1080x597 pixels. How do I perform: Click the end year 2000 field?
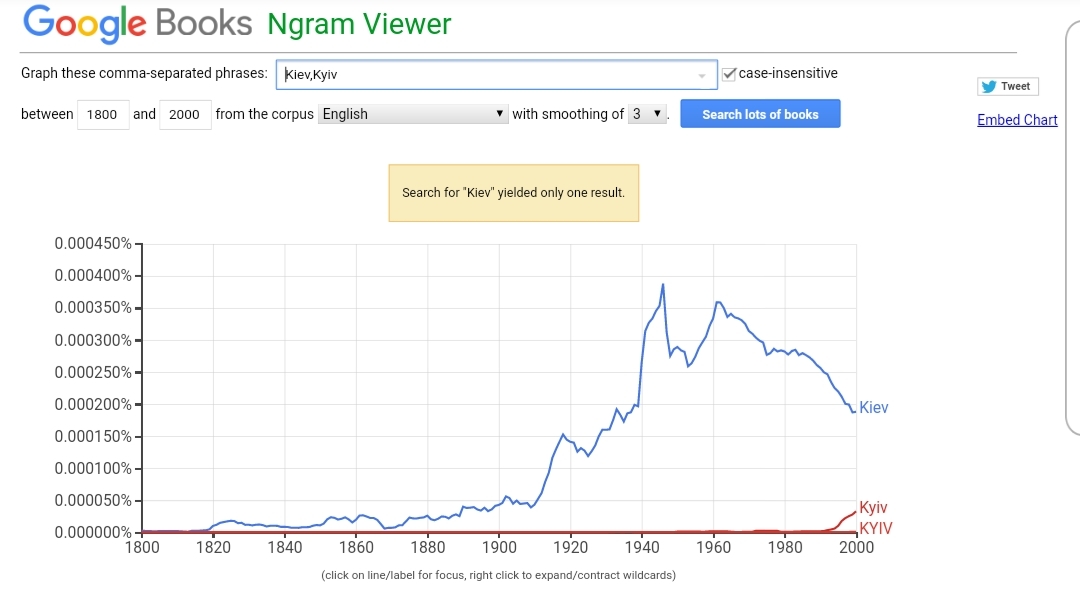point(184,114)
